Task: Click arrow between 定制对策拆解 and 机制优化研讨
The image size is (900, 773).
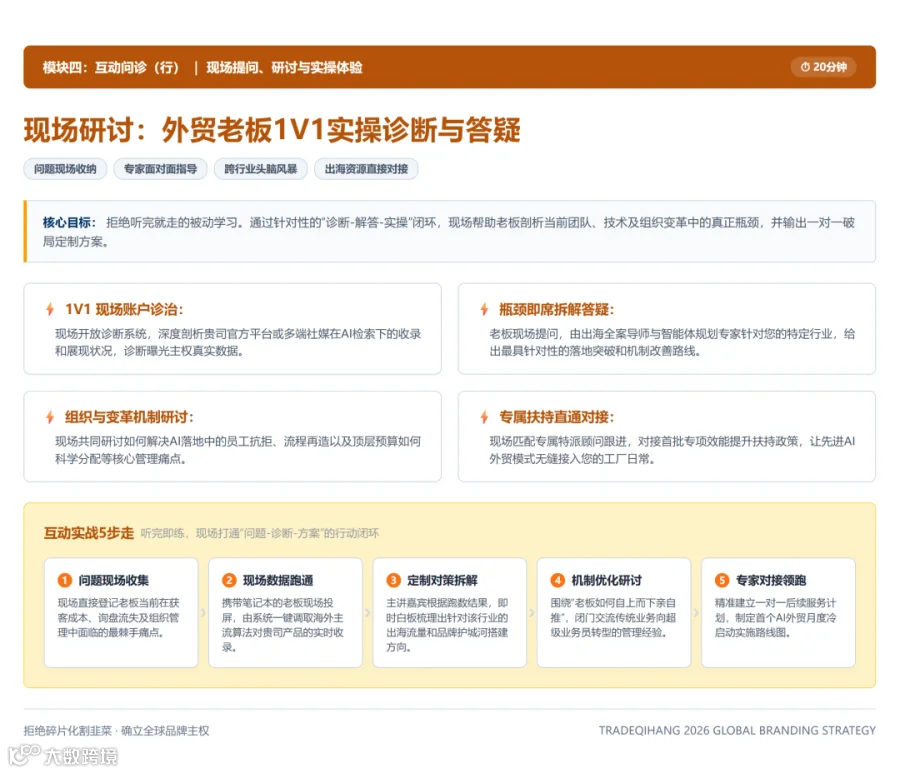Action: click(532, 613)
